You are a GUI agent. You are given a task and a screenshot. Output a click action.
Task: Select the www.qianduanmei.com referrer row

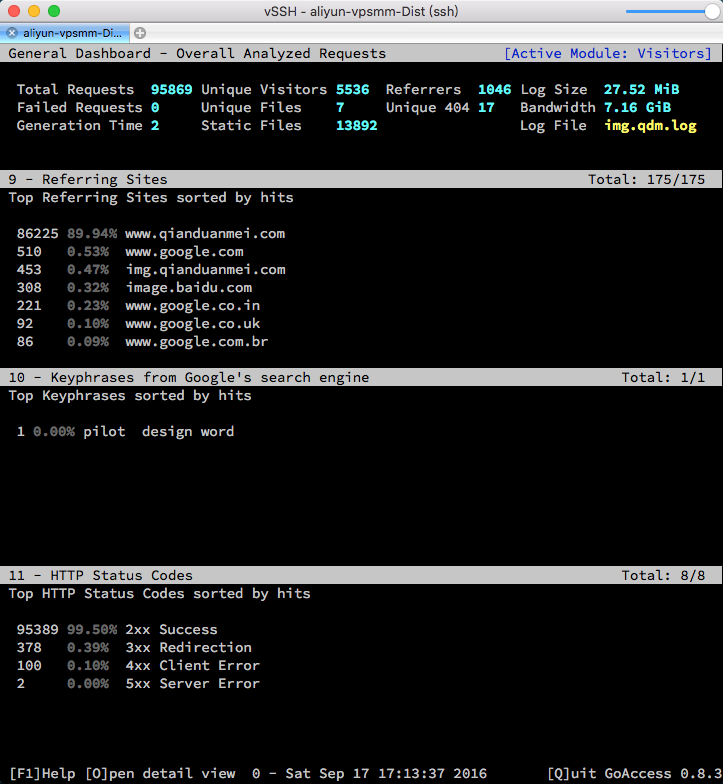[204, 234]
